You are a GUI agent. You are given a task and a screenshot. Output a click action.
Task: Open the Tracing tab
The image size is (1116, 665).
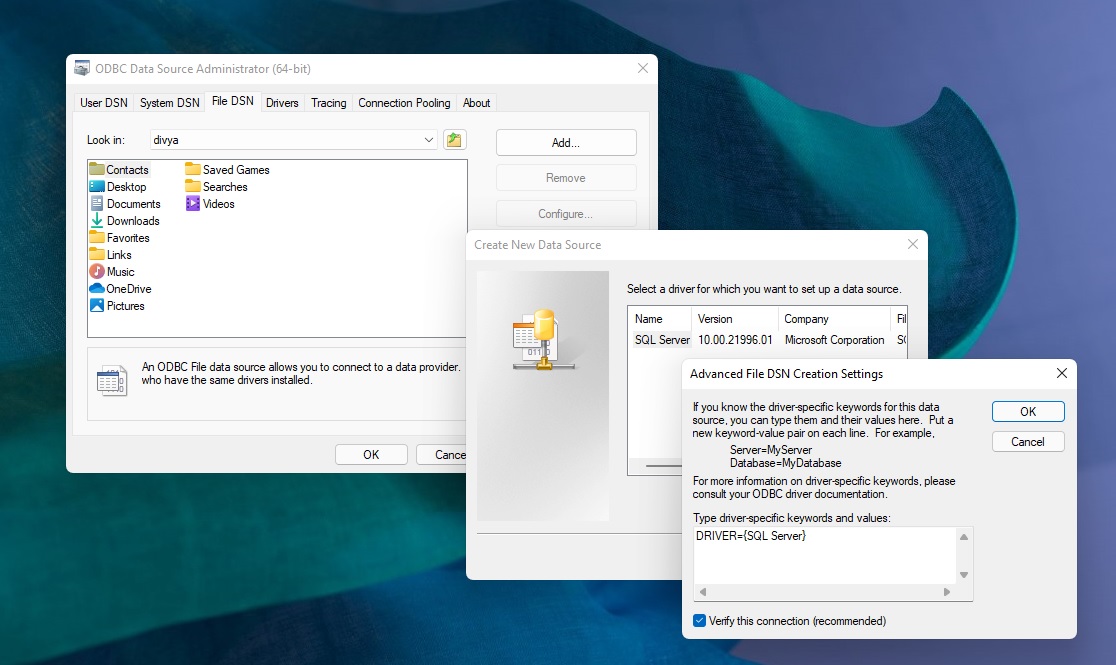pyautogui.click(x=328, y=101)
